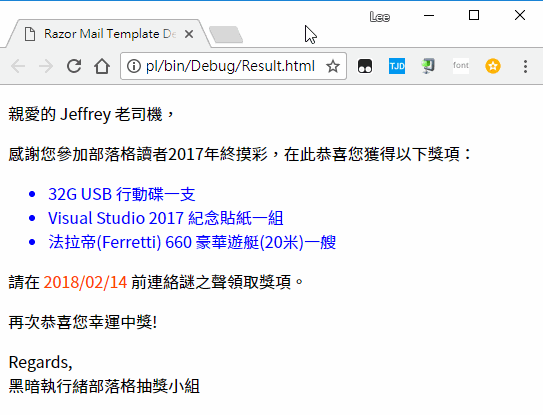Image resolution: width=543 pixels, height=415 pixels.
Task: Open the Lee profile switcher
Action: pyautogui.click(x=380, y=17)
